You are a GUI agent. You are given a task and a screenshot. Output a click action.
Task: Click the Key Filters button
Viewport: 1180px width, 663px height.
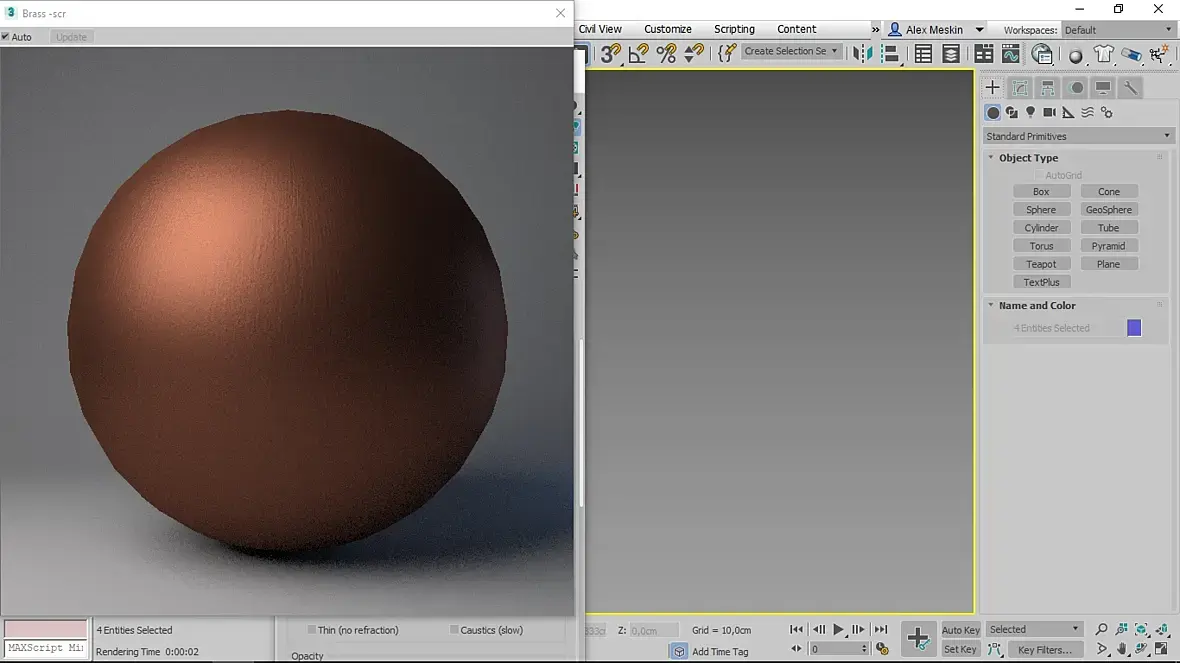[1045, 650]
